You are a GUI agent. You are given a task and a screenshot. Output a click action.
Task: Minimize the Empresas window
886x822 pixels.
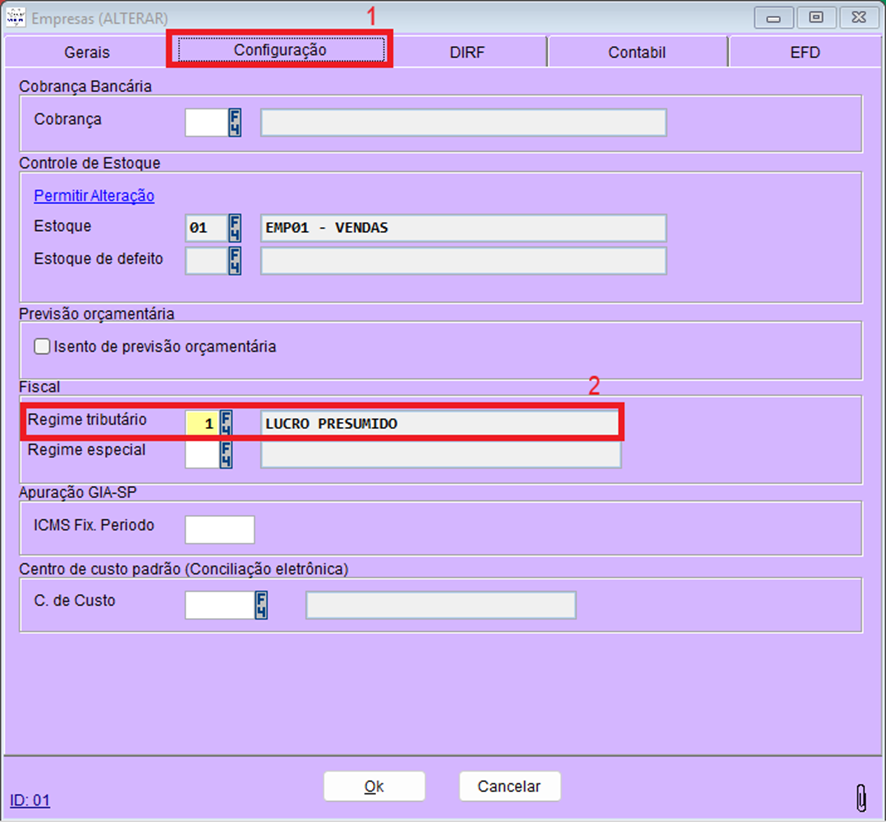(774, 18)
